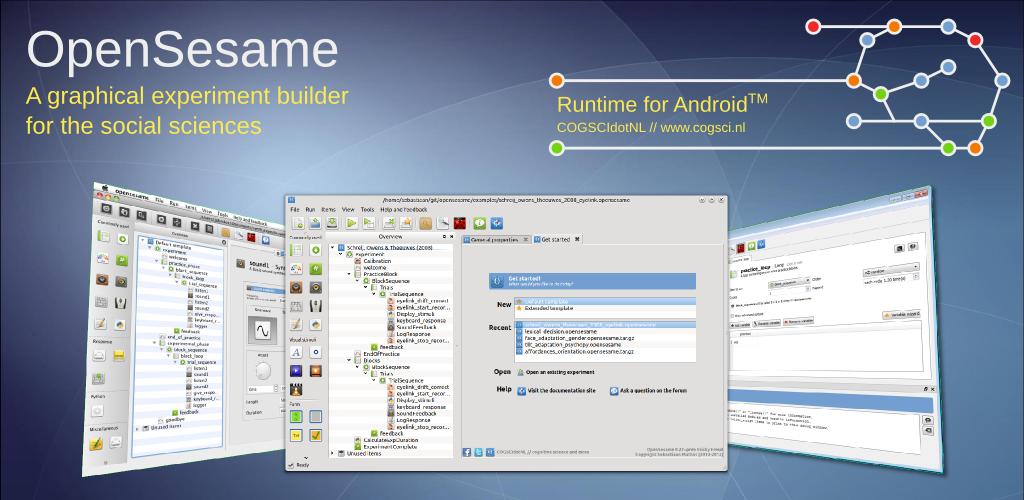Image resolution: width=1024 pixels, height=500 pixels.
Task: Select the synth speaker icon in center window
Action: click(x=315, y=287)
